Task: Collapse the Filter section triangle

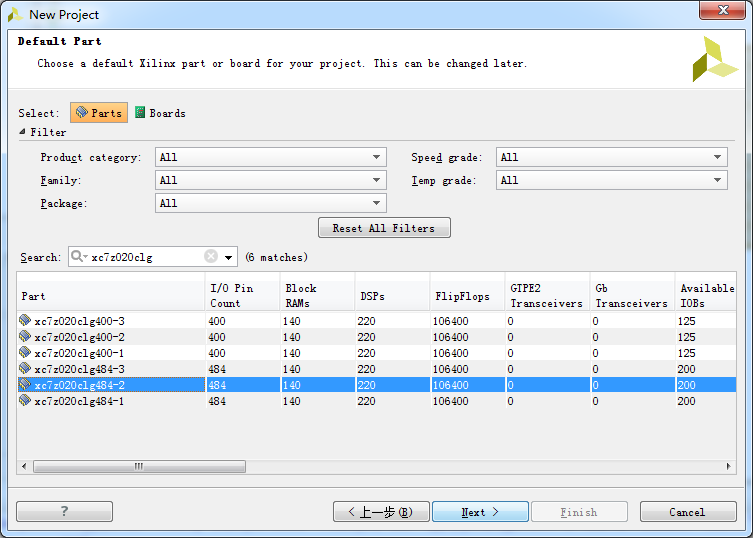Action: pos(22,132)
